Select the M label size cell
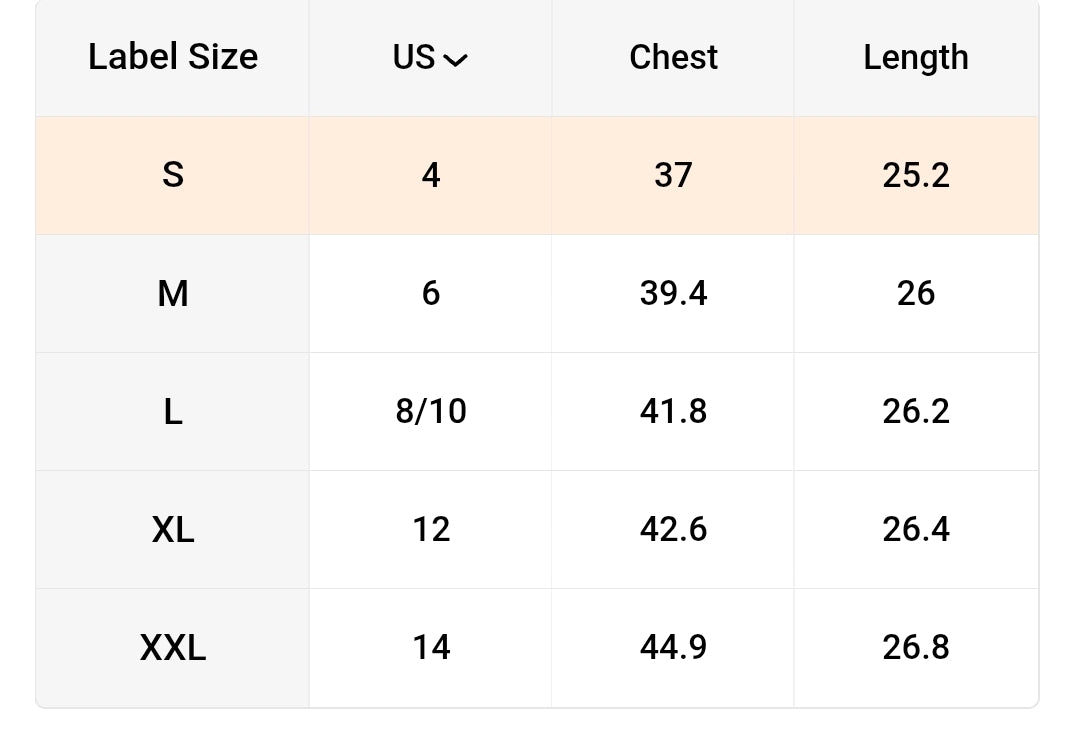1080x734 pixels. [173, 294]
